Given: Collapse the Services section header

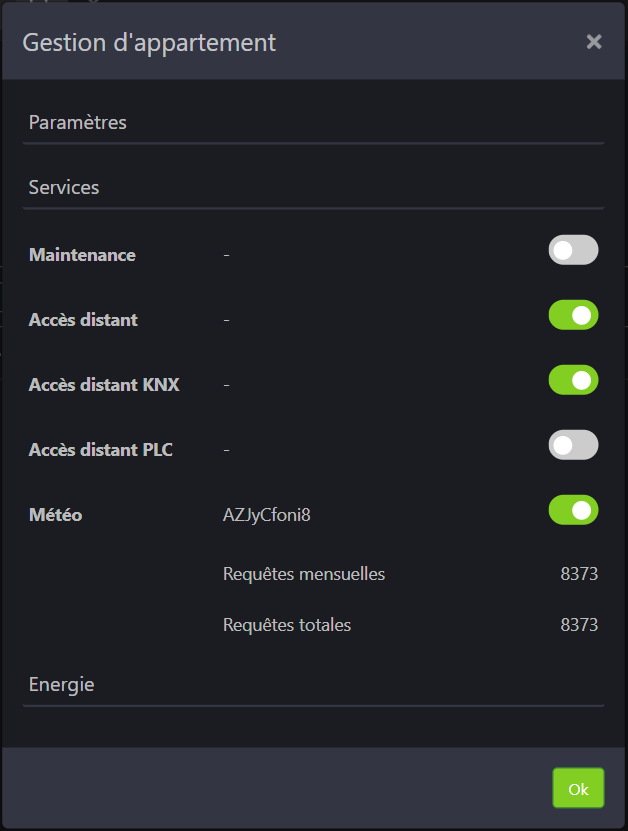Looking at the screenshot, I should (x=64, y=187).
